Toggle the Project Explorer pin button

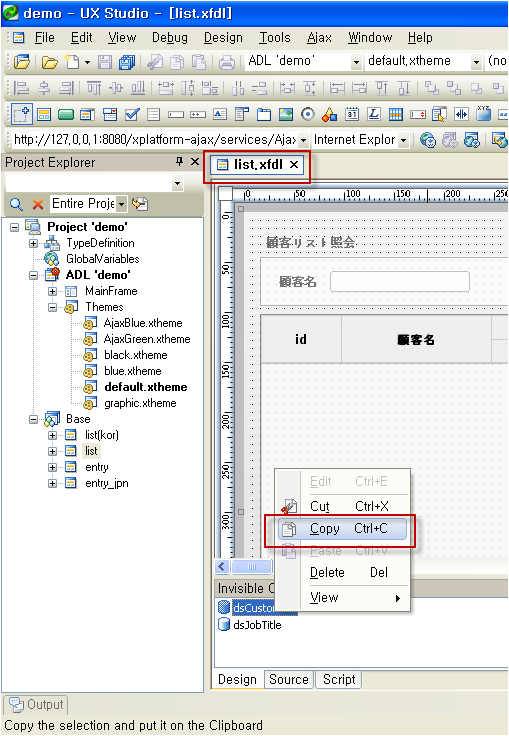pyautogui.click(x=179, y=162)
